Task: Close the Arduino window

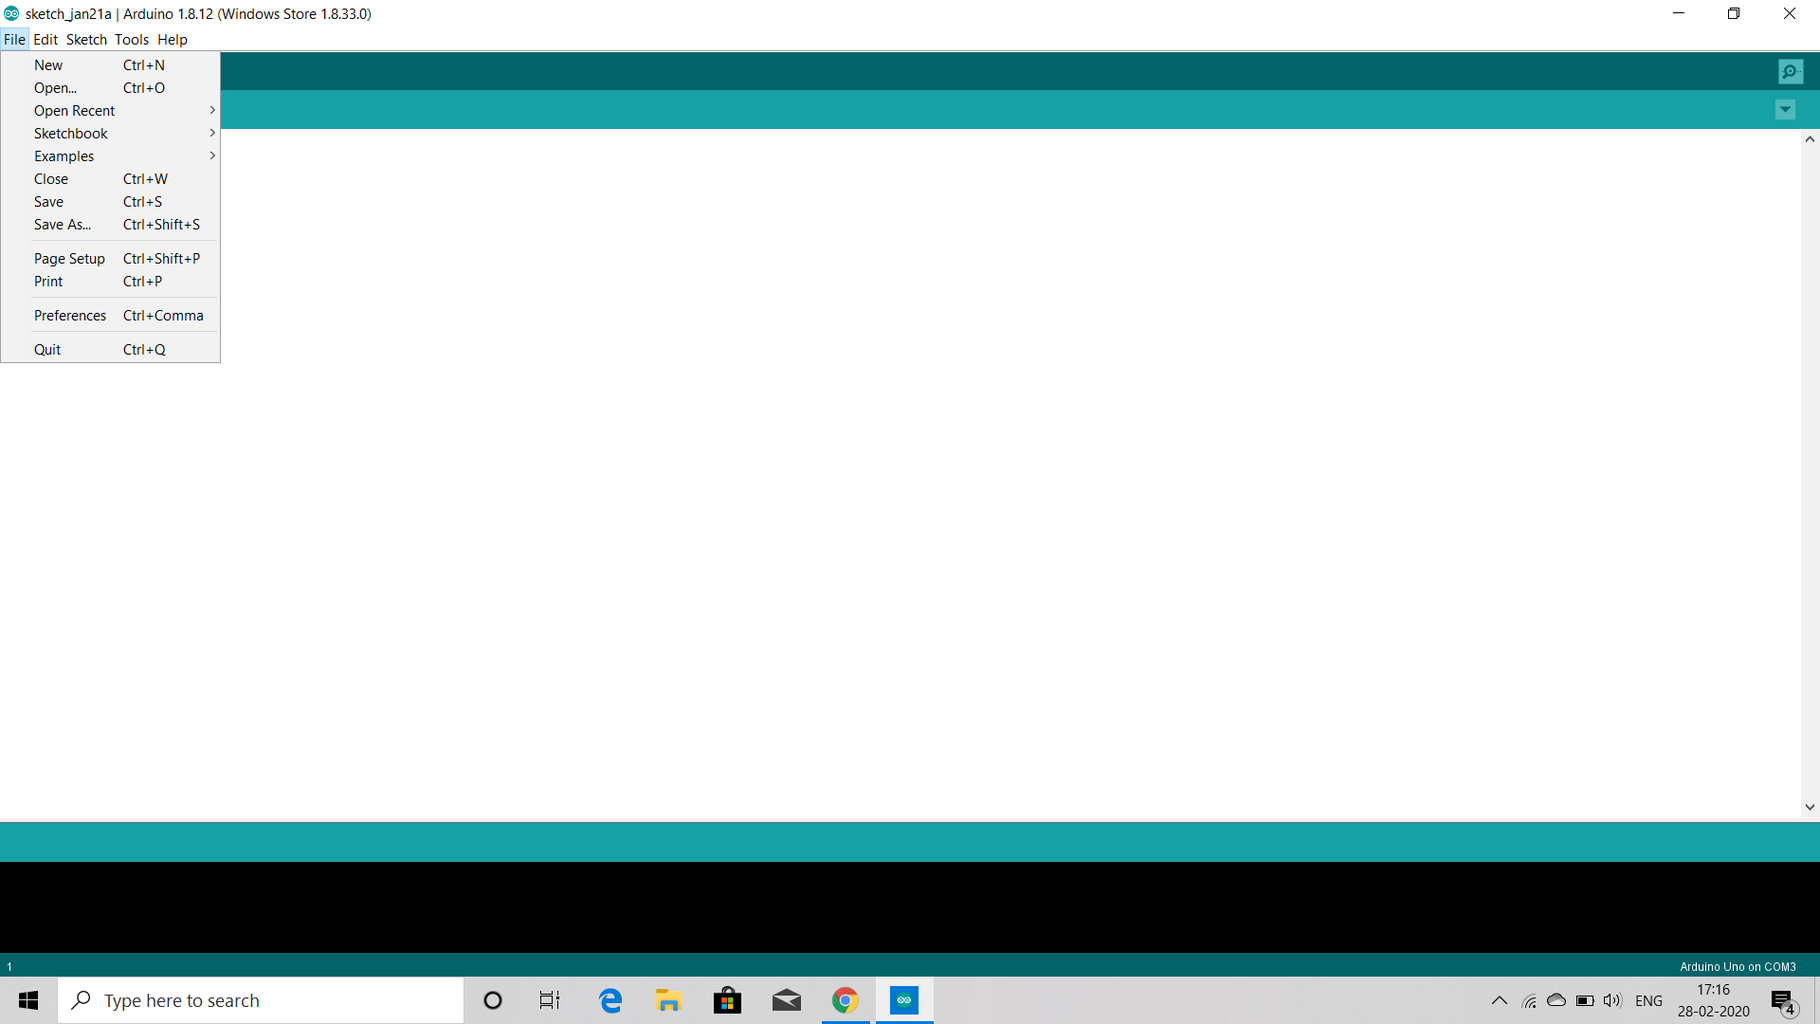Action: pos(1790,14)
